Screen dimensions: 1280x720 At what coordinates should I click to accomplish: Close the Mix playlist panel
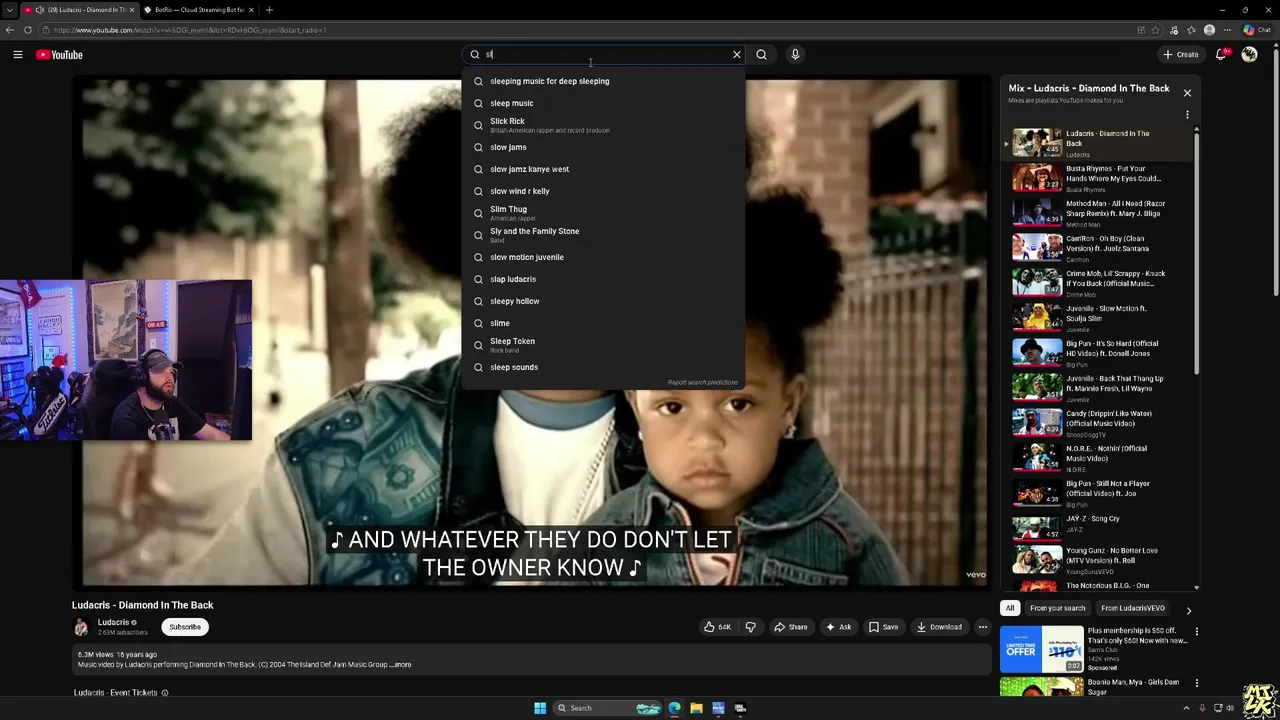point(1187,93)
